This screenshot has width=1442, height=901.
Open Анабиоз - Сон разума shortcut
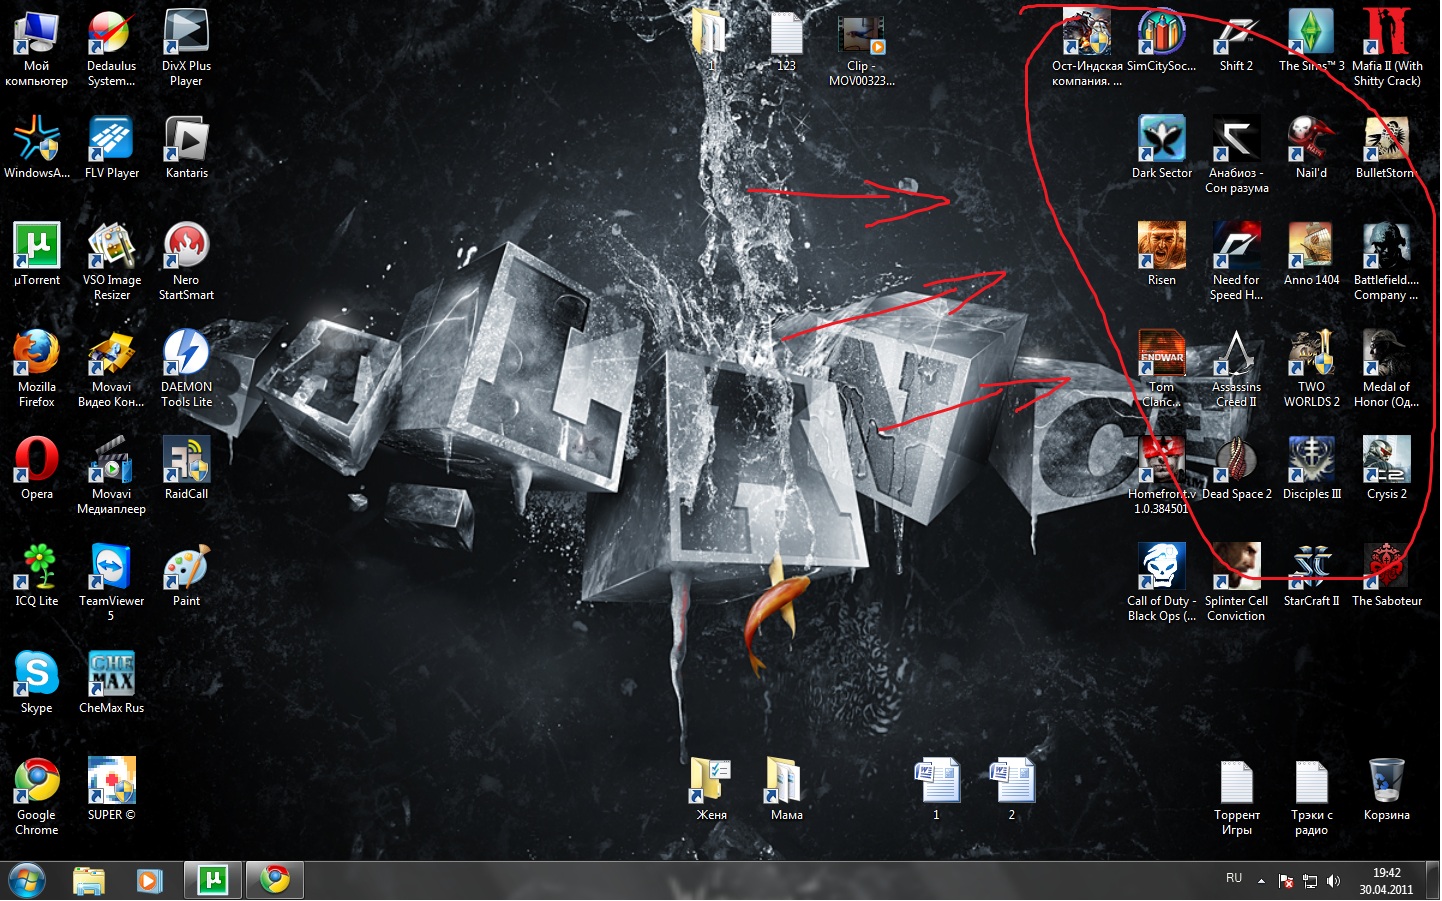pyautogui.click(x=1236, y=155)
